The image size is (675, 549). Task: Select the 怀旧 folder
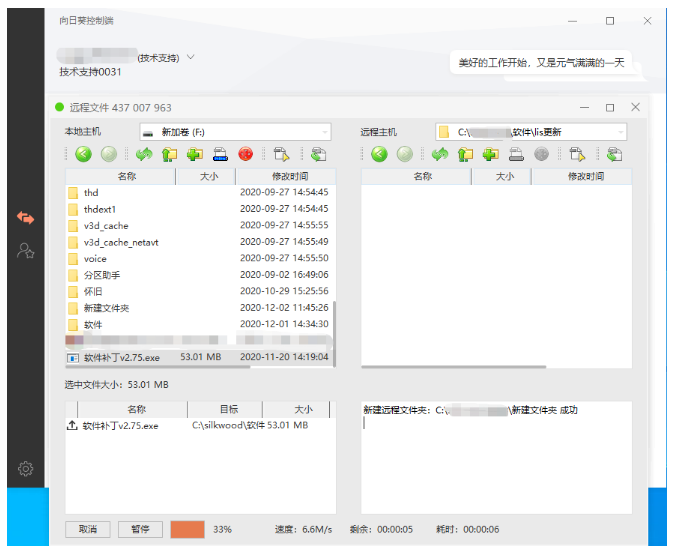(x=200, y=292)
